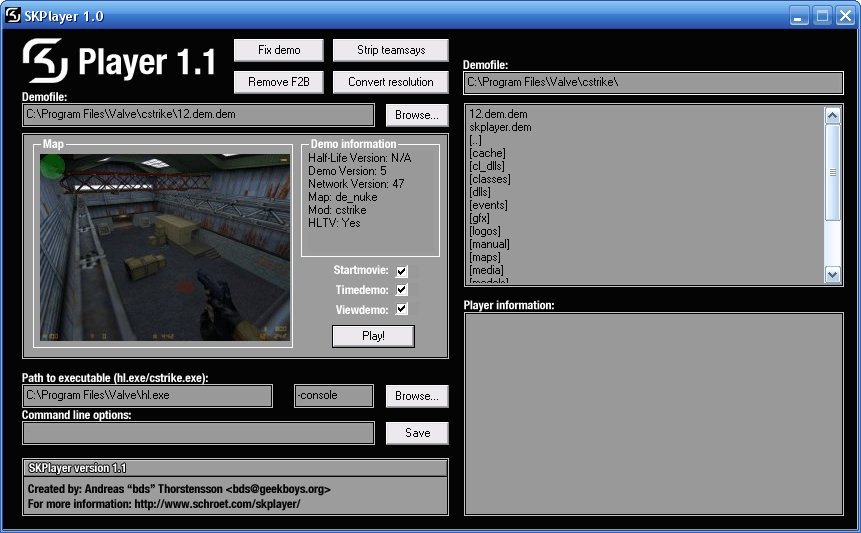Select the [events] folder entry

click(488, 205)
